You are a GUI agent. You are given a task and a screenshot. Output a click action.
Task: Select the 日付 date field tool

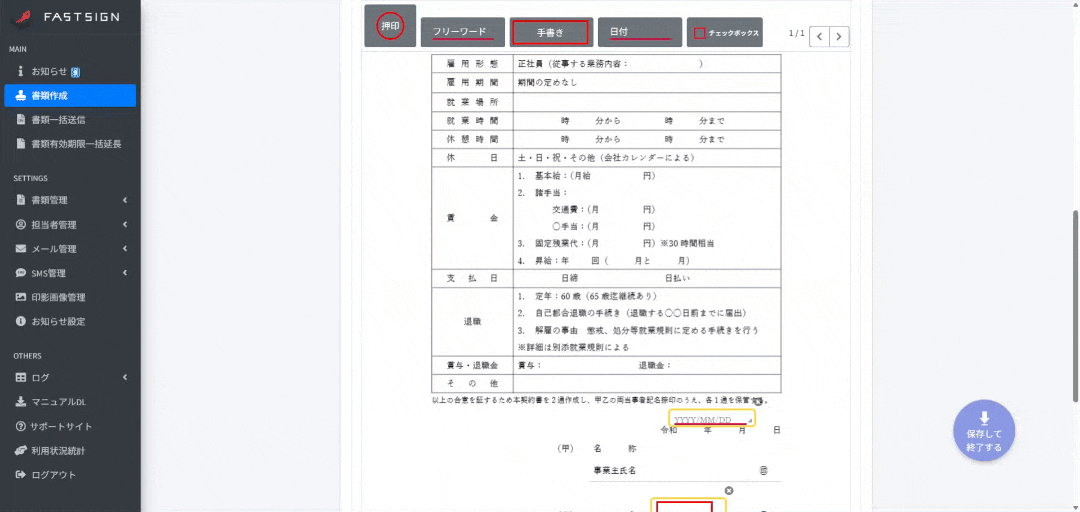click(x=640, y=32)
